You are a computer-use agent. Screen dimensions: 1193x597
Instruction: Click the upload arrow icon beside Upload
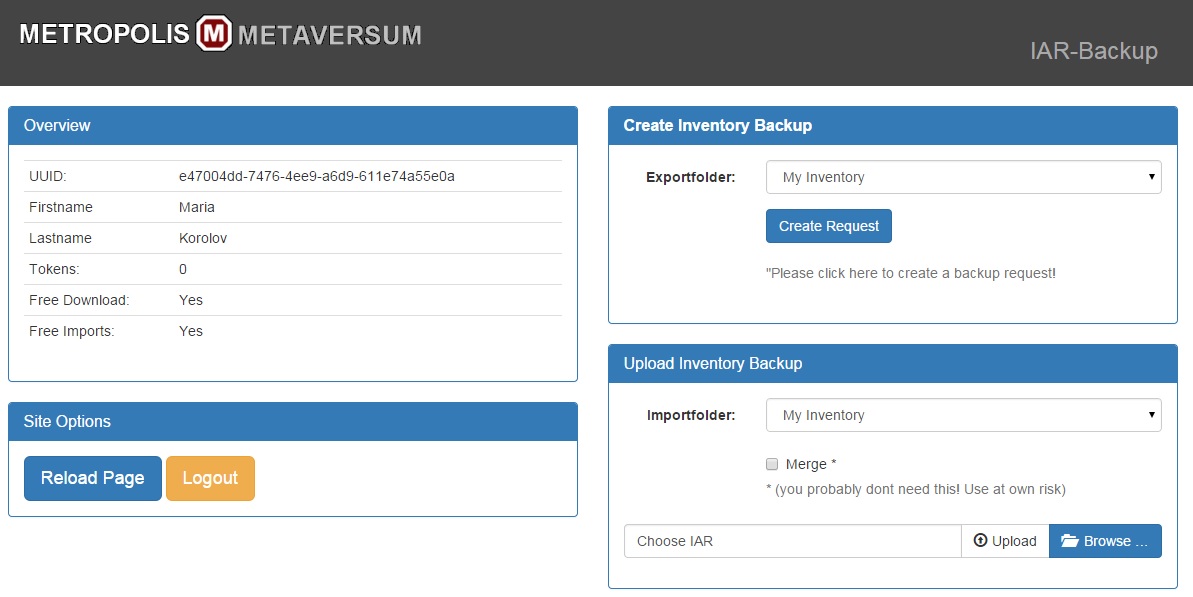(x=981, y=541)
